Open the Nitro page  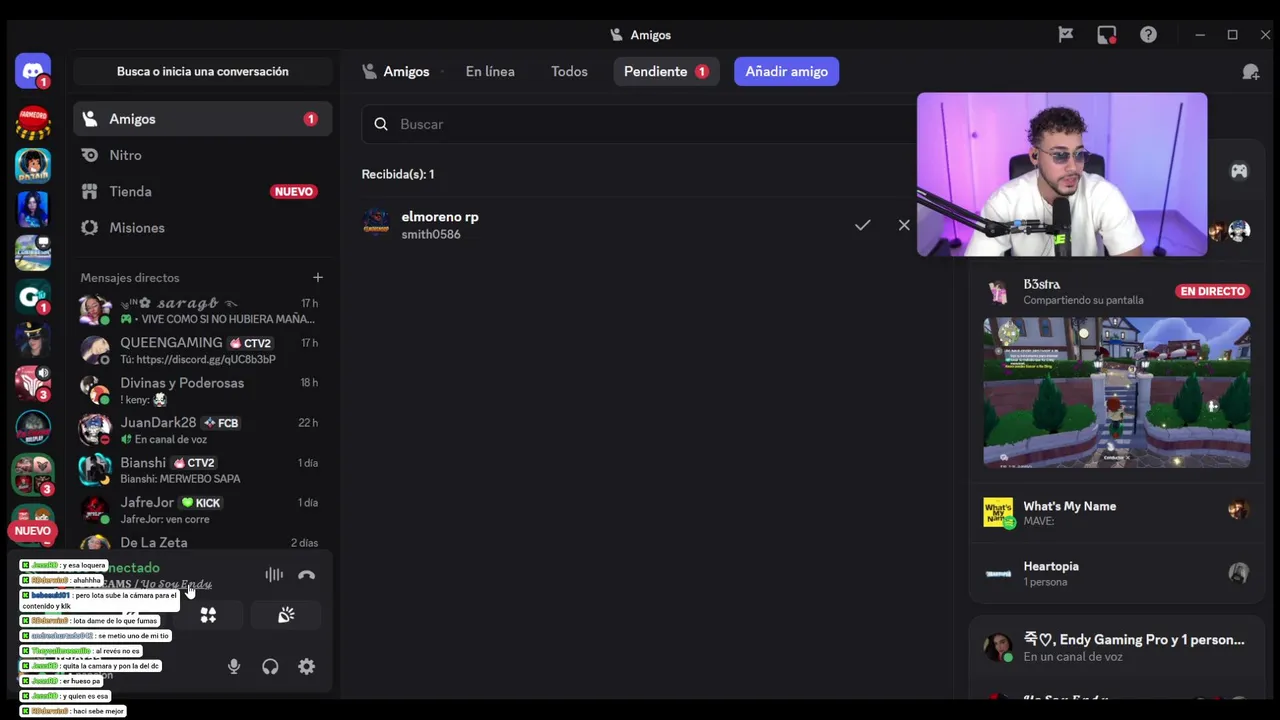pos(202,155)
